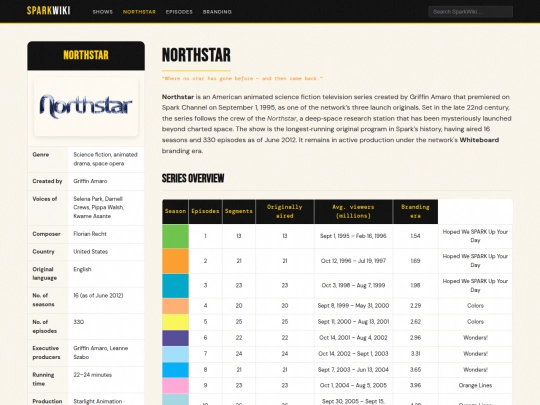Go to the Shows nav item
The width and height of the screenshot is (540, 405).
103,12
